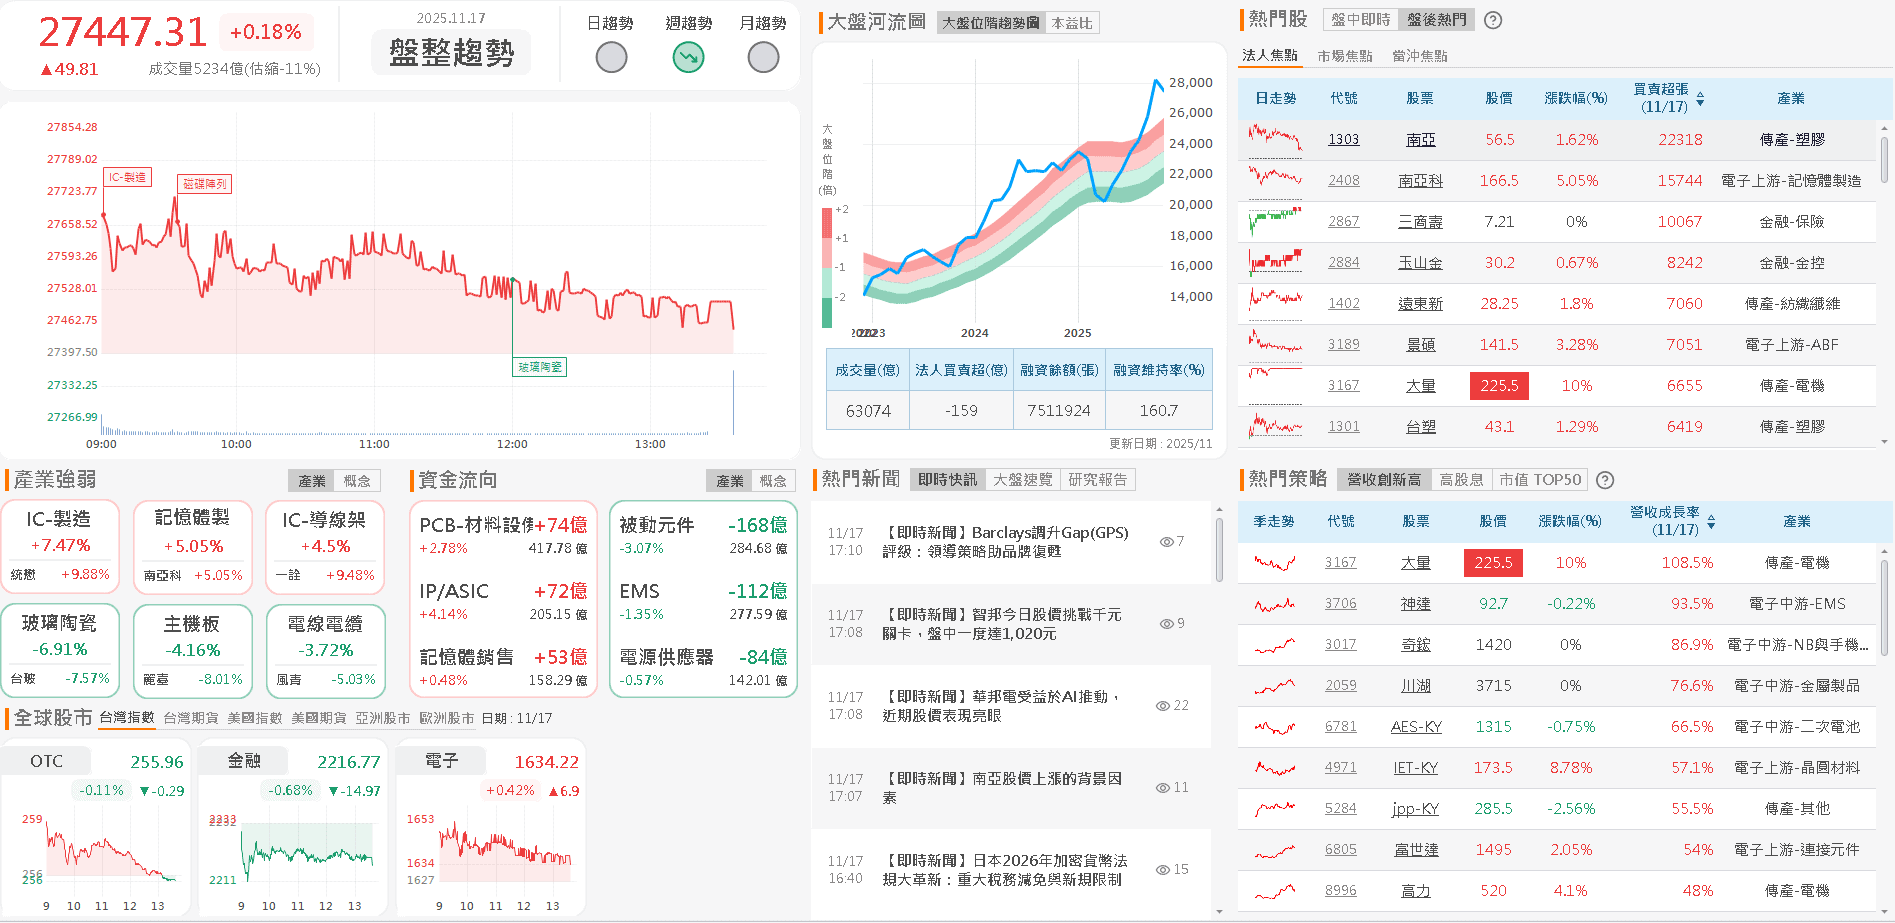Switch to the 研究報告 news tab

tap(1099, 479)
